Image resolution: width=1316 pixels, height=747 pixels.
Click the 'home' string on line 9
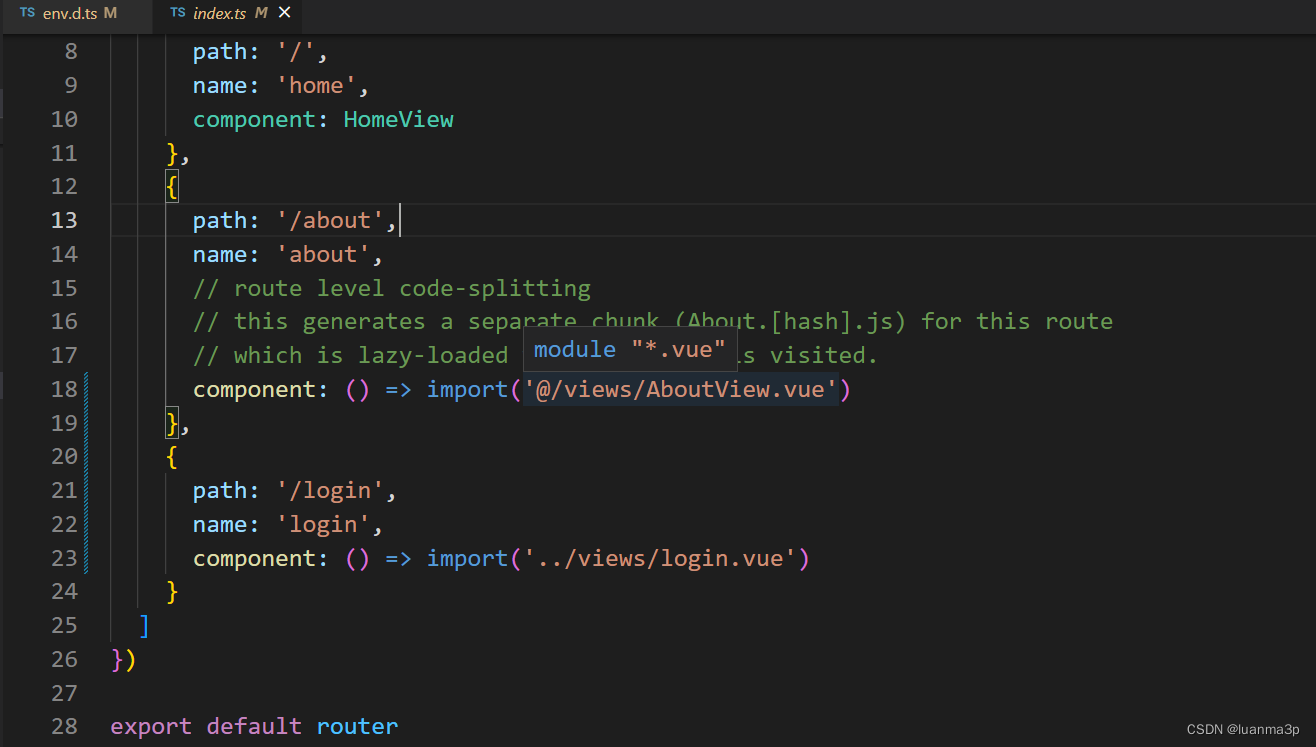(x=316, y=85)
